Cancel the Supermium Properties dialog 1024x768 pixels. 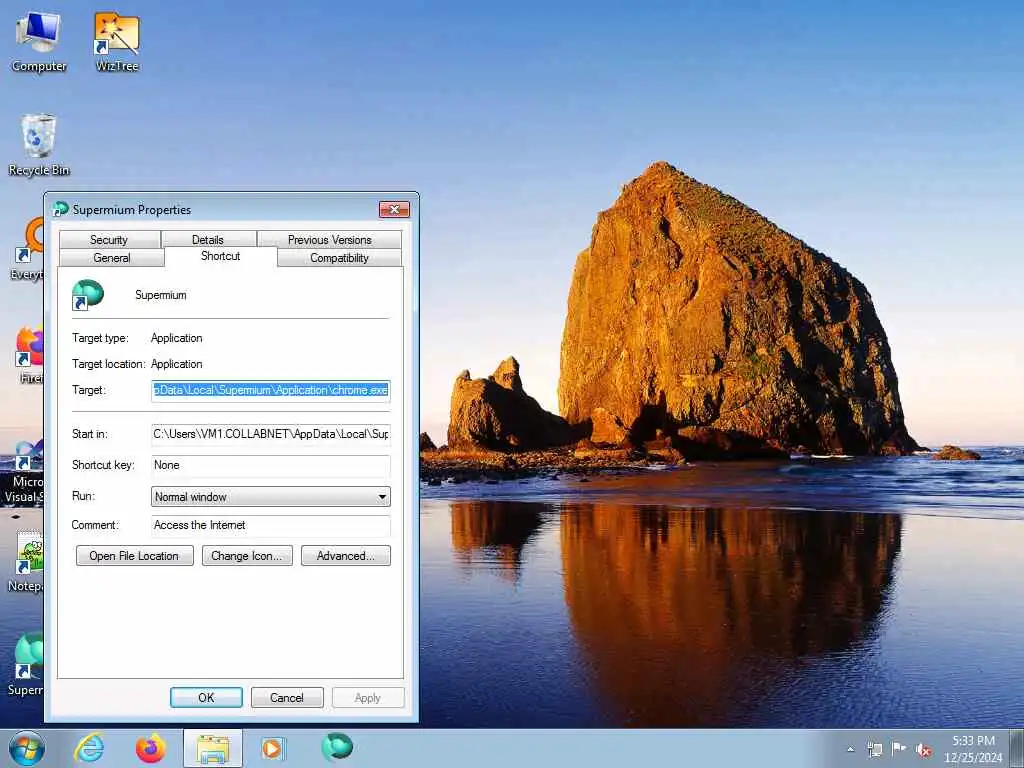coord(287,697)
